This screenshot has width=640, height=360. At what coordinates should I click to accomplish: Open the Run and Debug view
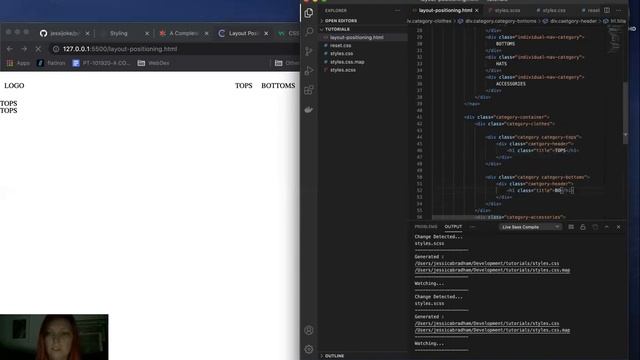point(309,71)
